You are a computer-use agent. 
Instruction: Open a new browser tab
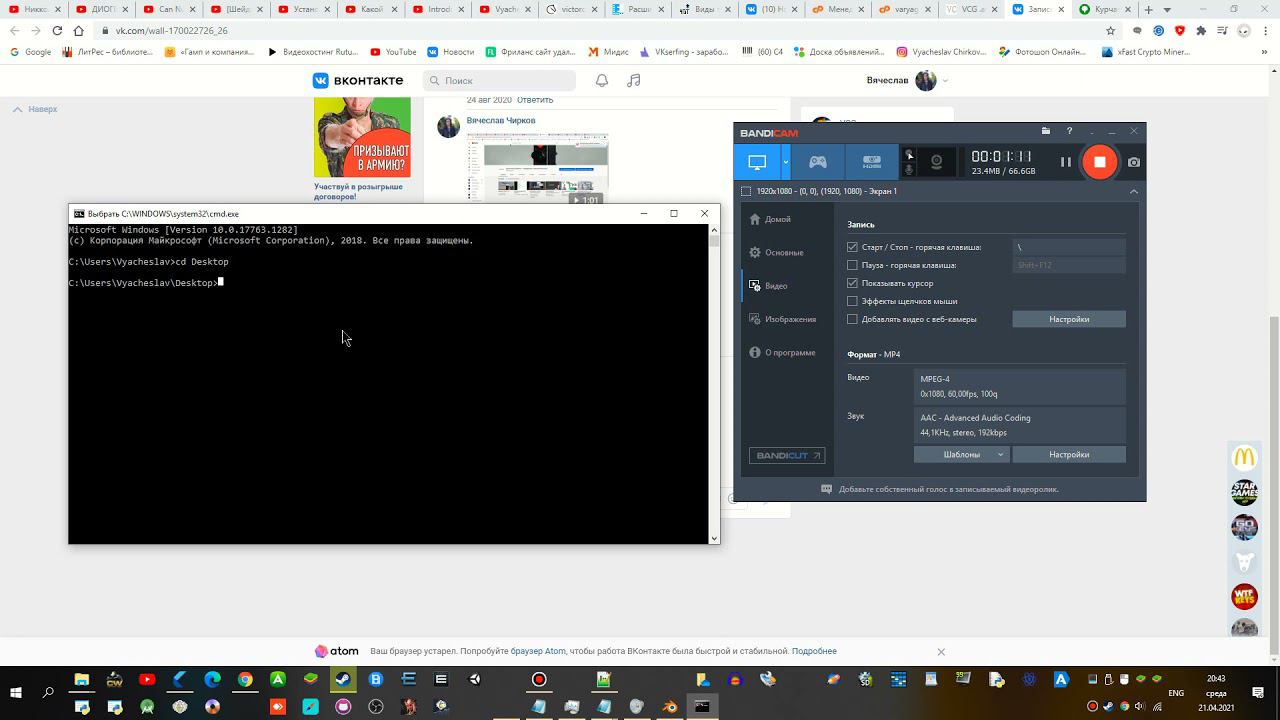pos(1147,9)
